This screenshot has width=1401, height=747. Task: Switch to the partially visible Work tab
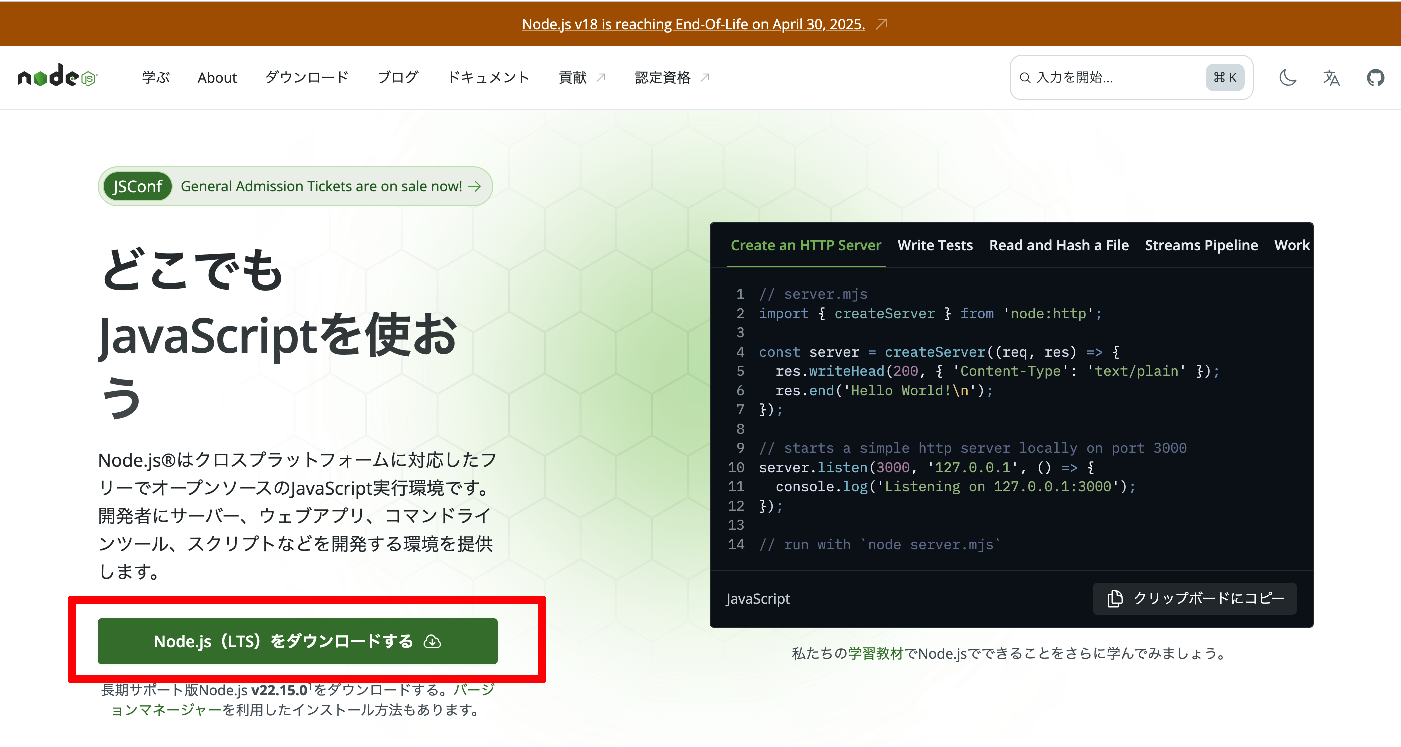click(x=1292, y=245)
